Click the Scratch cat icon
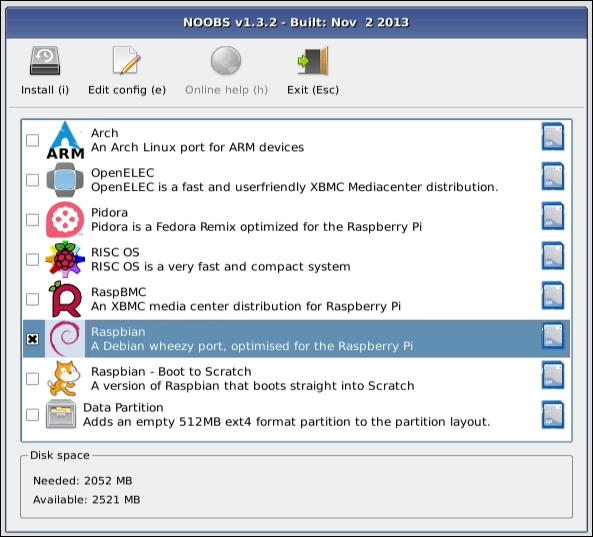Screen dimensions: 593x537 pos(64,378)
